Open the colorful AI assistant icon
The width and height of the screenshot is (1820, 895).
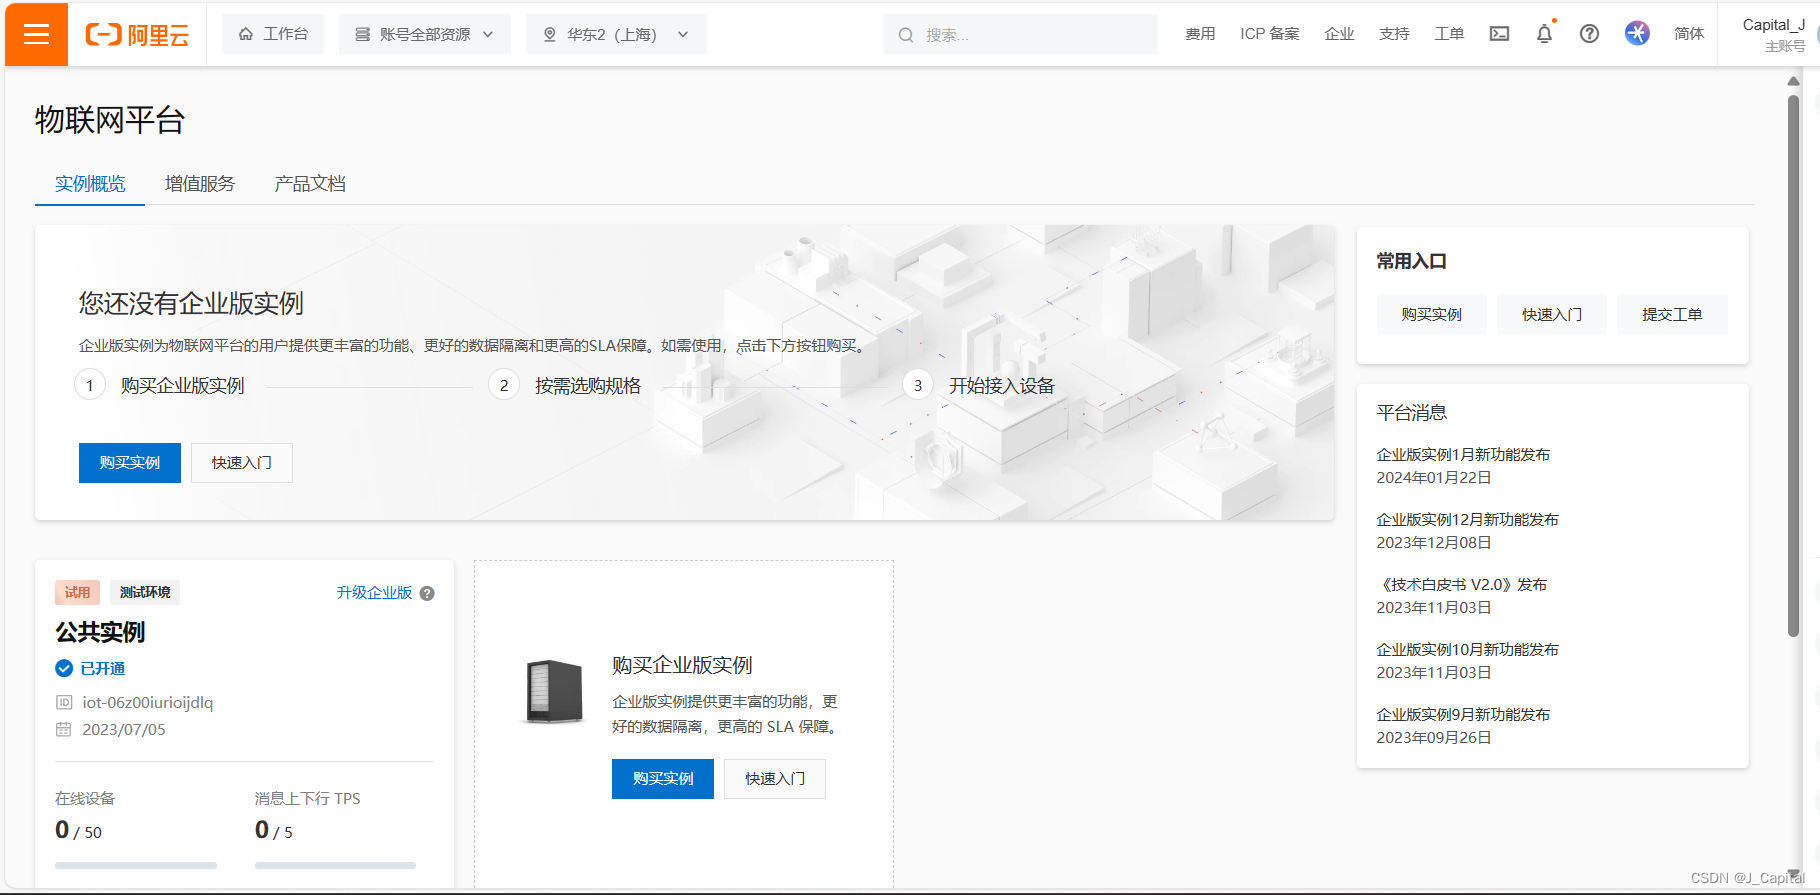[x=1637, y=33]
